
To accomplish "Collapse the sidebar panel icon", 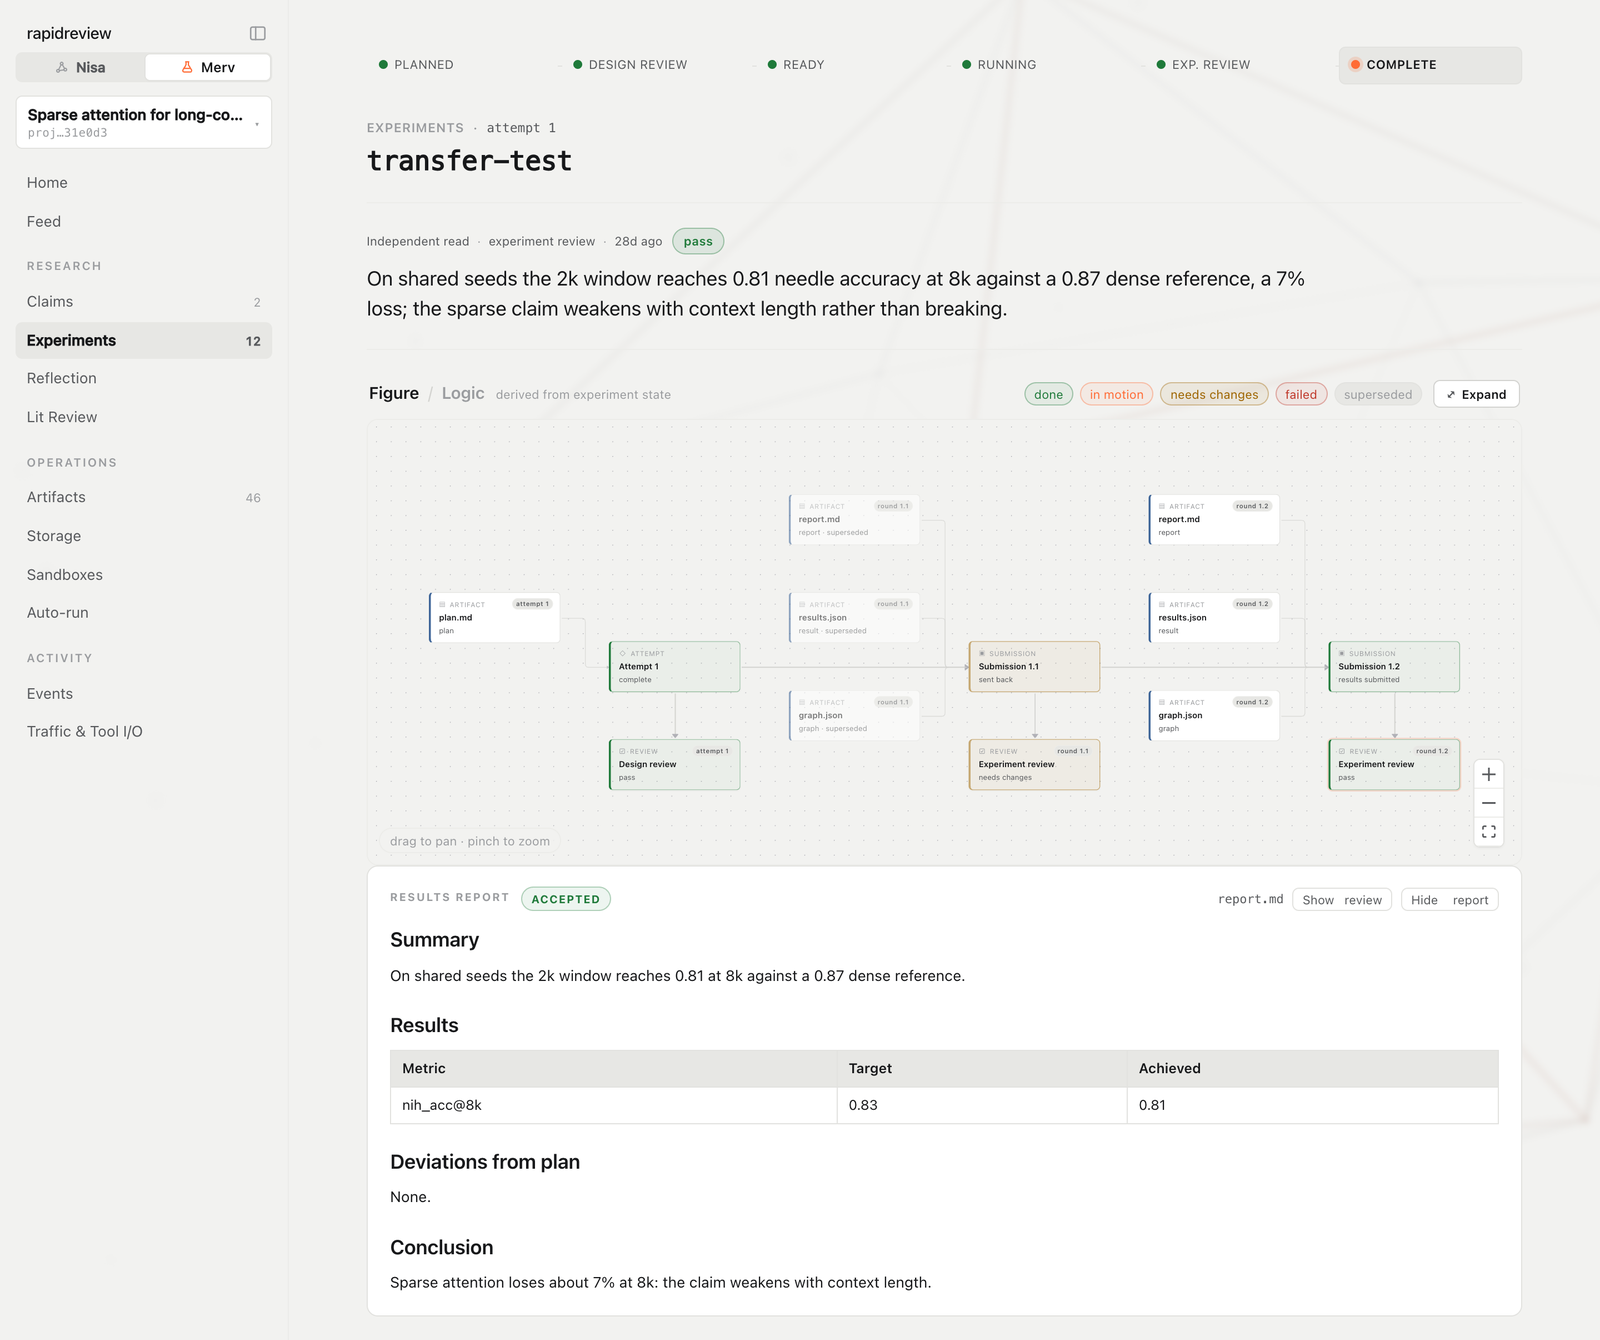I will point(257,33).
